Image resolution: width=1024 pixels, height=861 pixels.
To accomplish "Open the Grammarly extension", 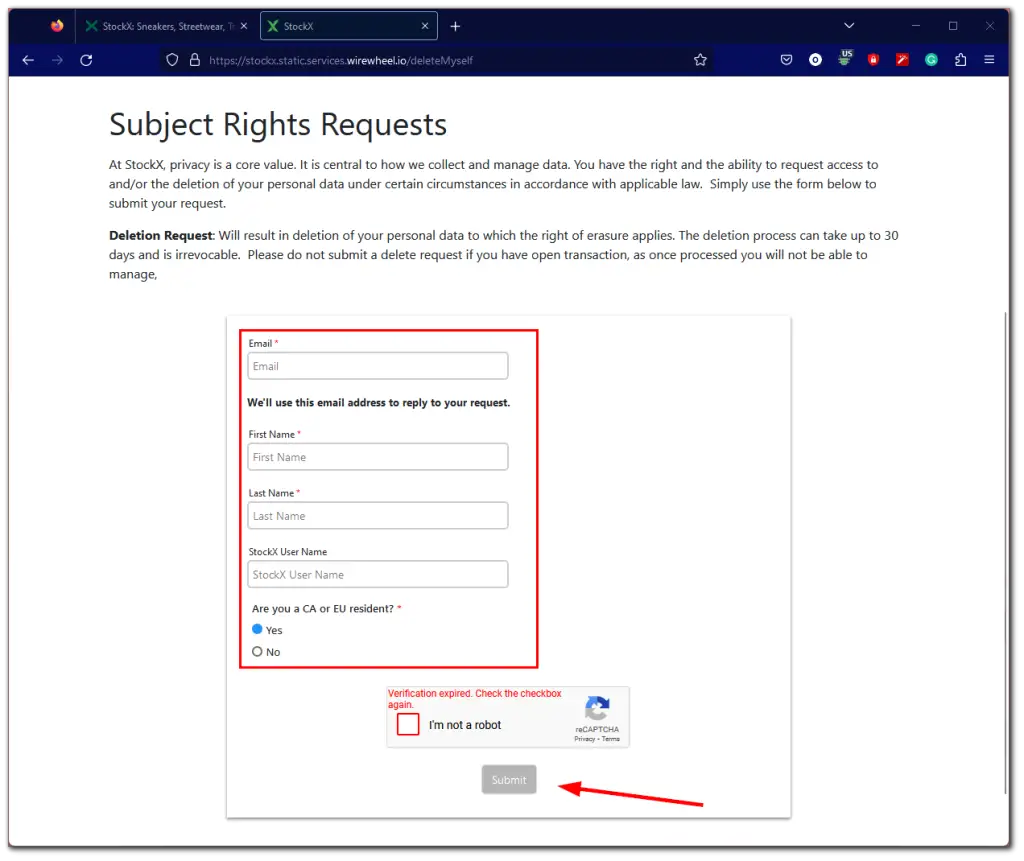I will pos(931,60).
